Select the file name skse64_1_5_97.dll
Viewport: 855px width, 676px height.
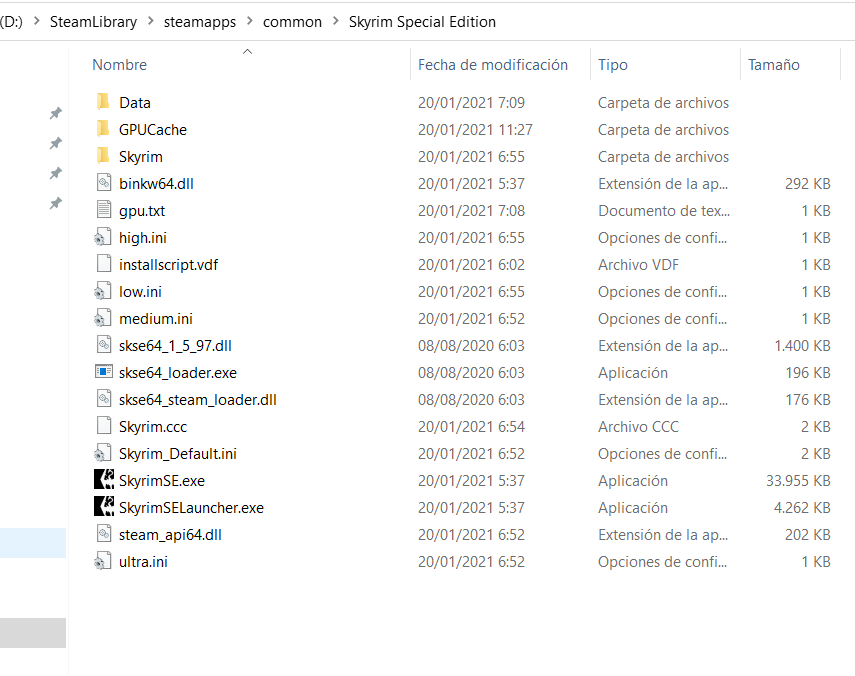coord(175,346)
